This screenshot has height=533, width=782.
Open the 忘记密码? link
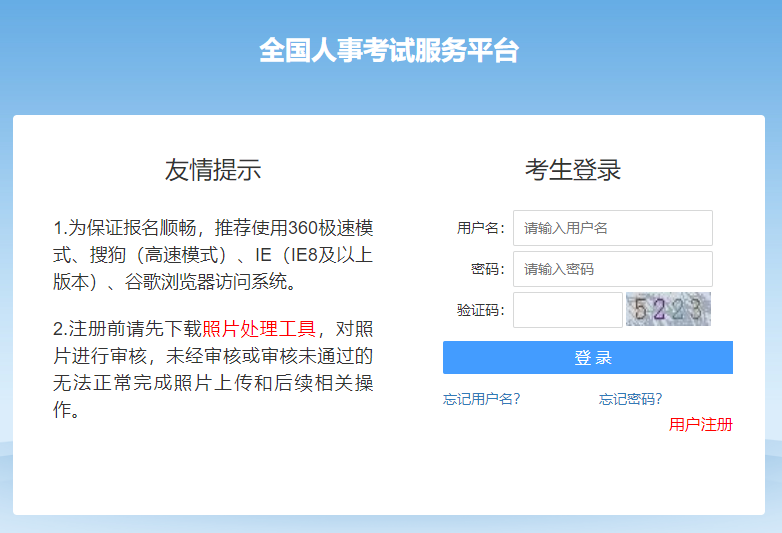point(630,399)
